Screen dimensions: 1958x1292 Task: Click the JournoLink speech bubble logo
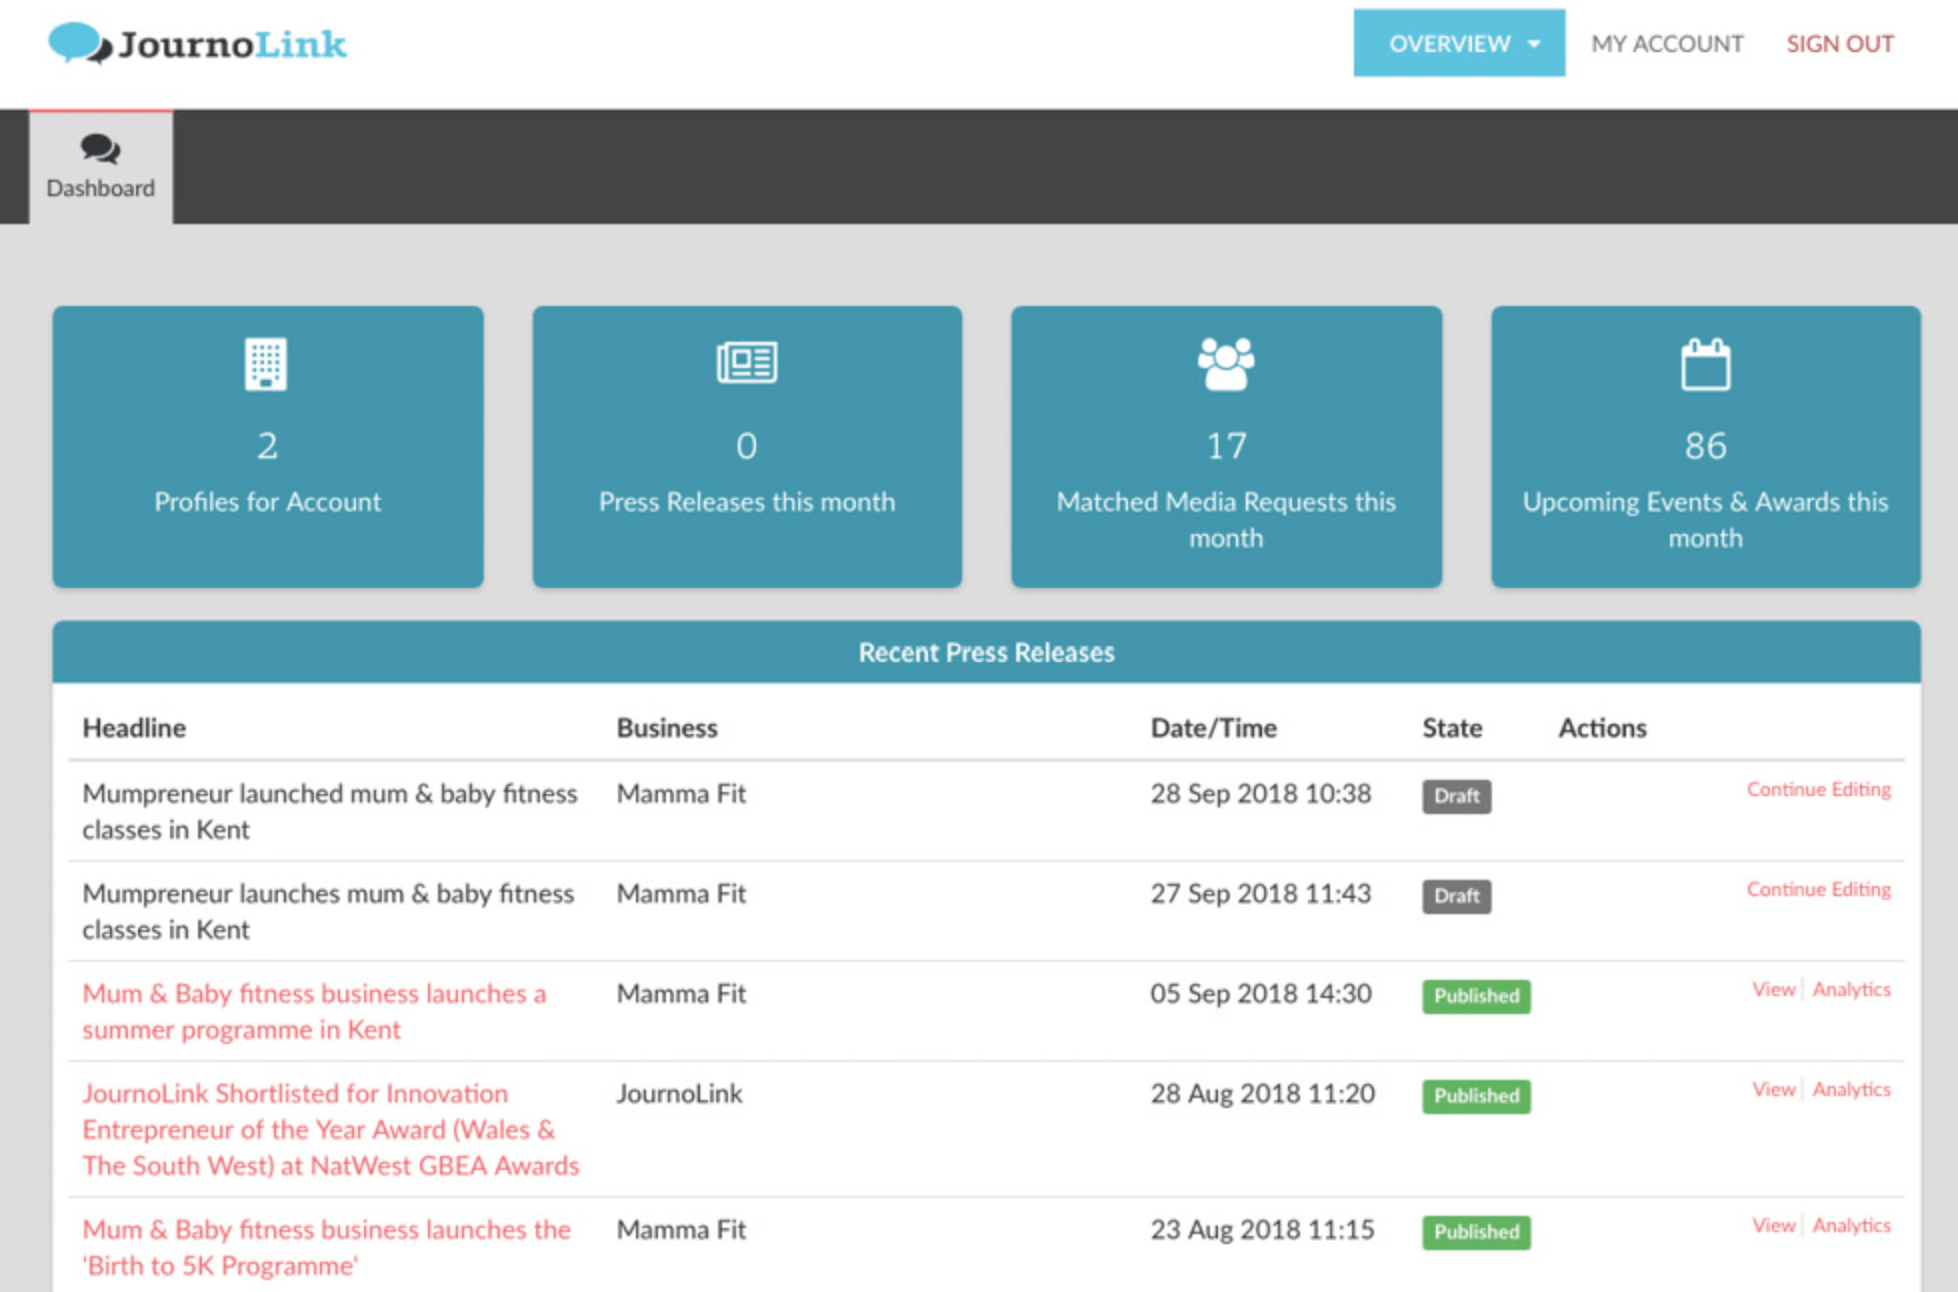[80, 44]
